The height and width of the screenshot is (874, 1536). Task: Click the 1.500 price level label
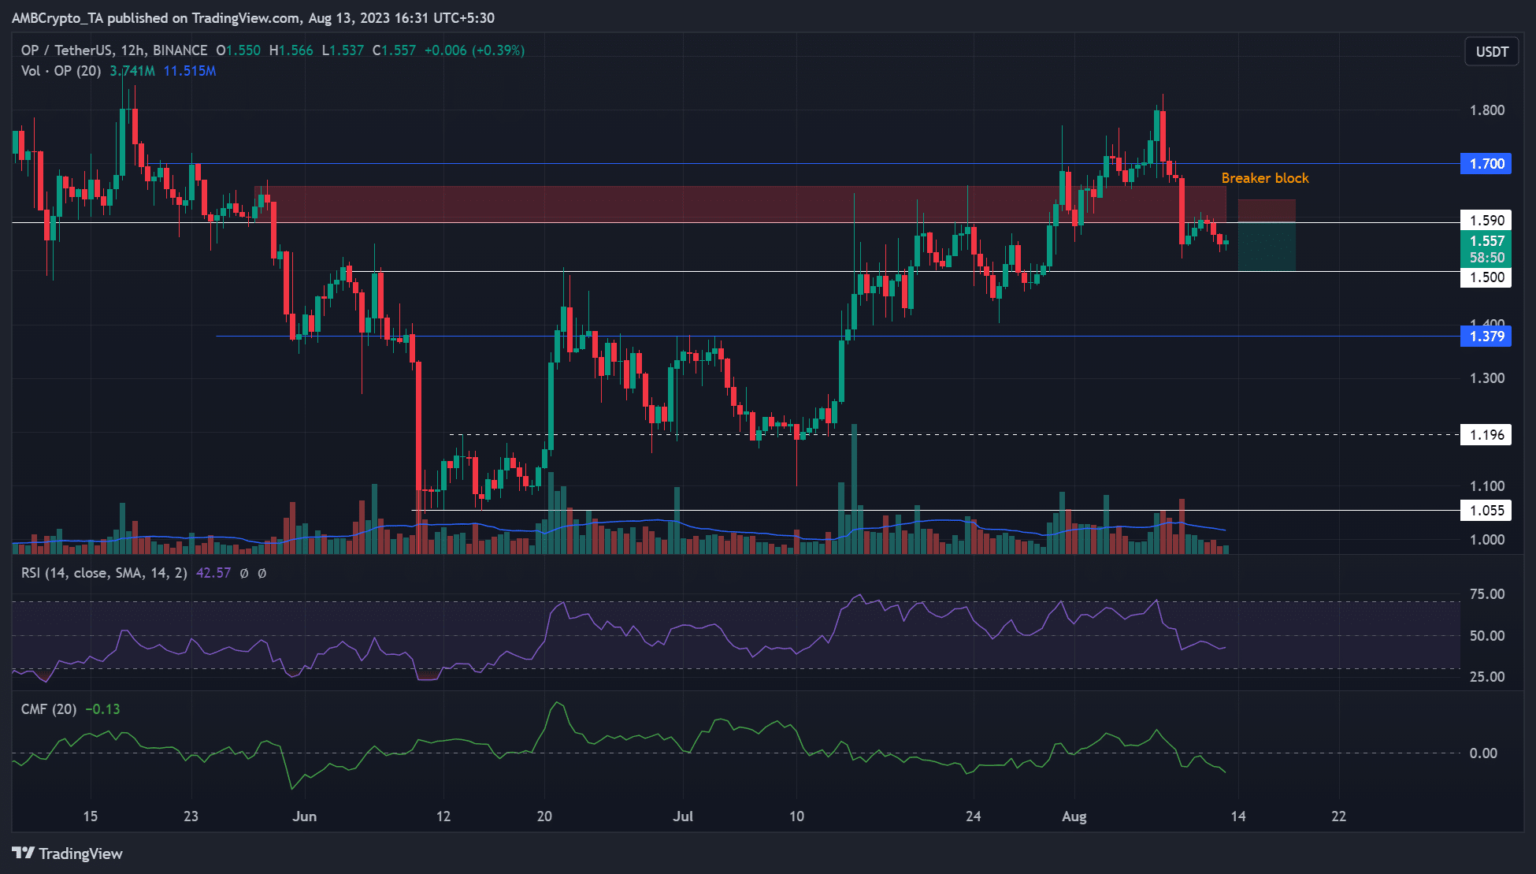pos(1486,278)
